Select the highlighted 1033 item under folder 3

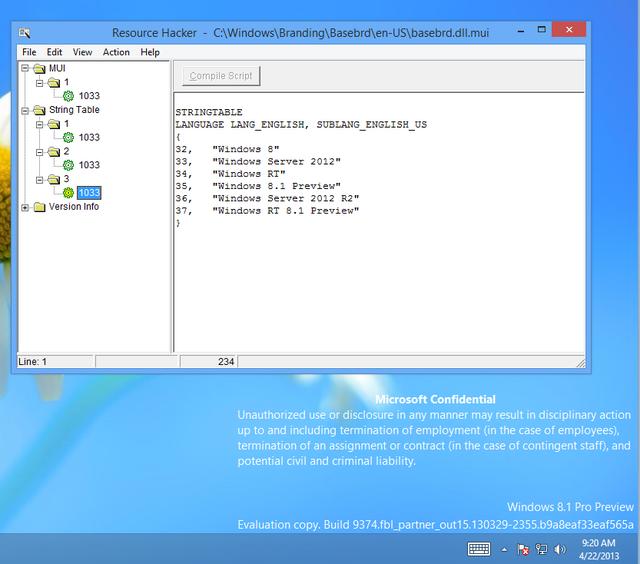click(88, 193)
